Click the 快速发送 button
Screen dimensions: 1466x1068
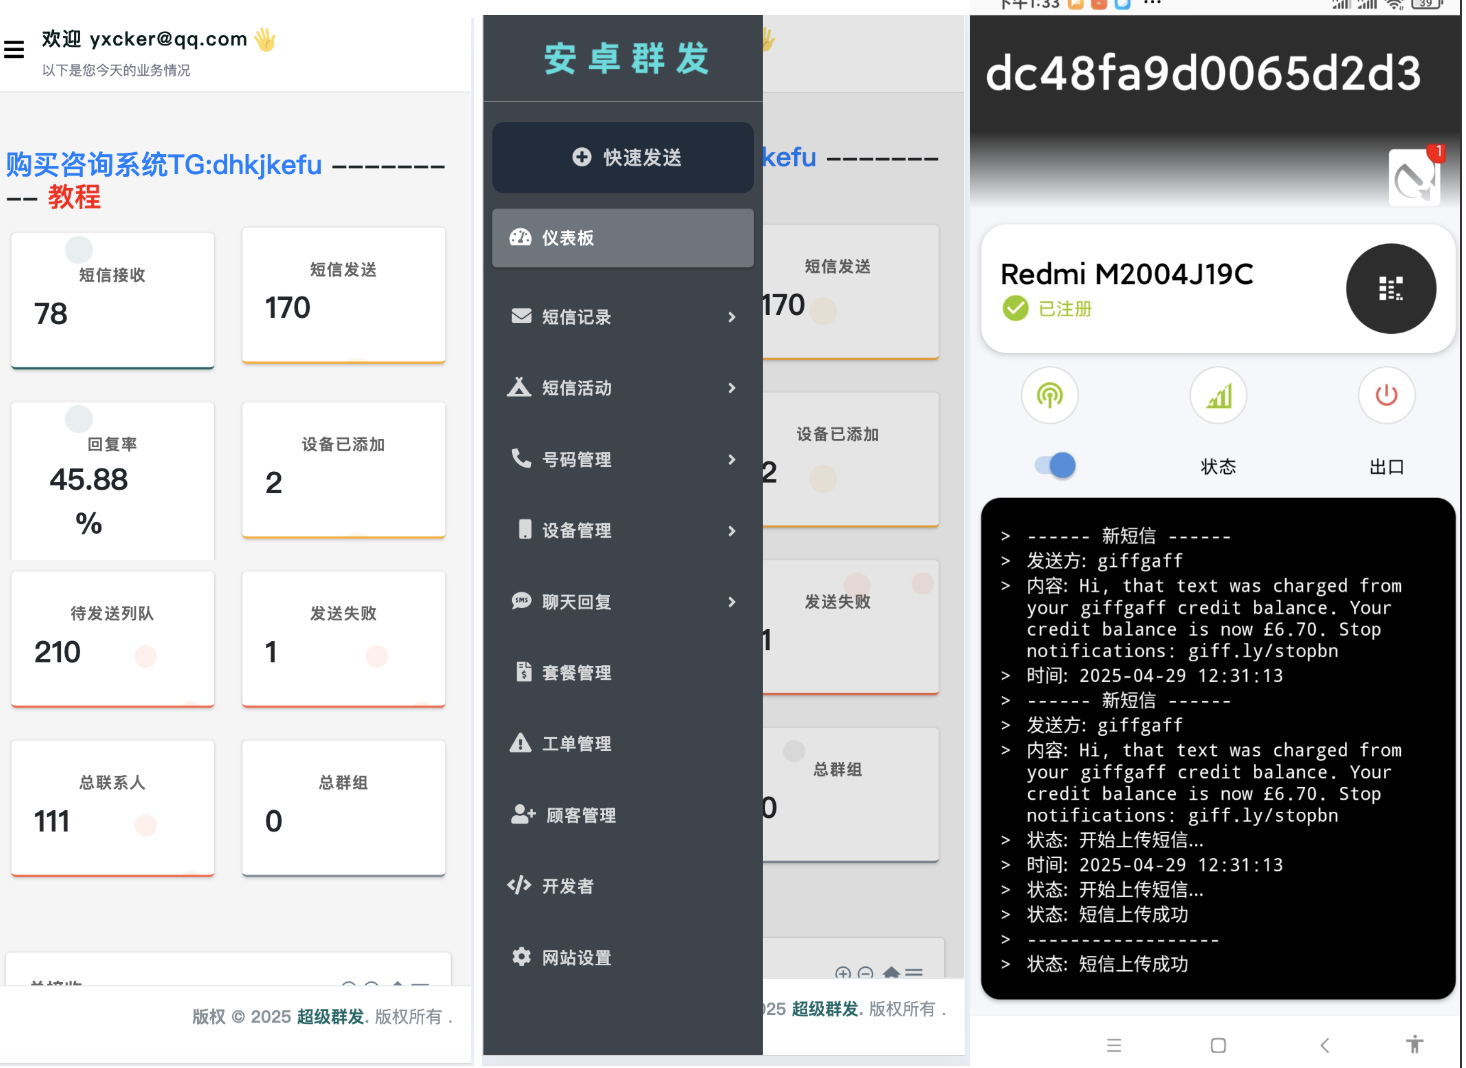(623, 158)
